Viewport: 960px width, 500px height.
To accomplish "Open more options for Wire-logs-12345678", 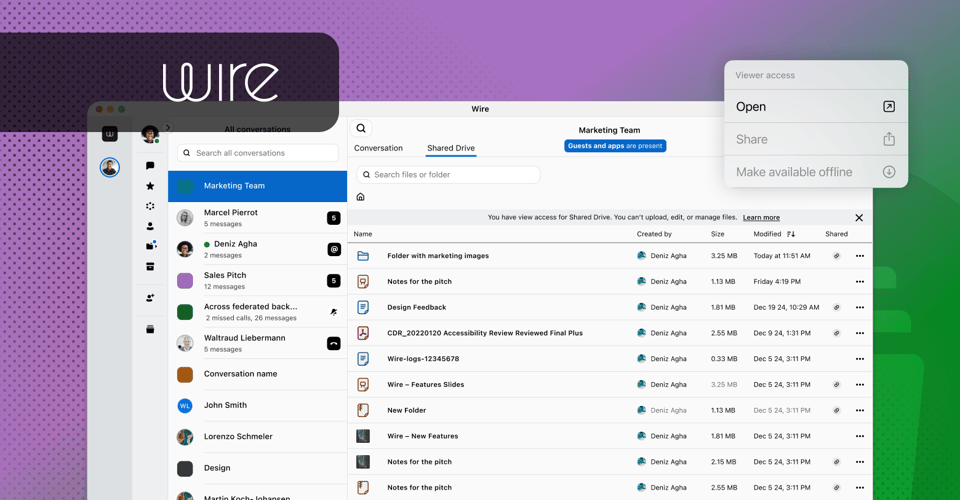I will pyautogui.click(x=860, y=359).
